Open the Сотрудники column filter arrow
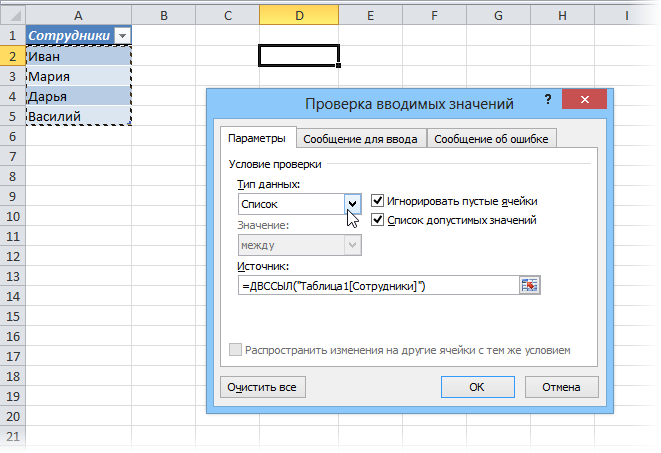Screen dimensions: 661x453 click(122, 35)
